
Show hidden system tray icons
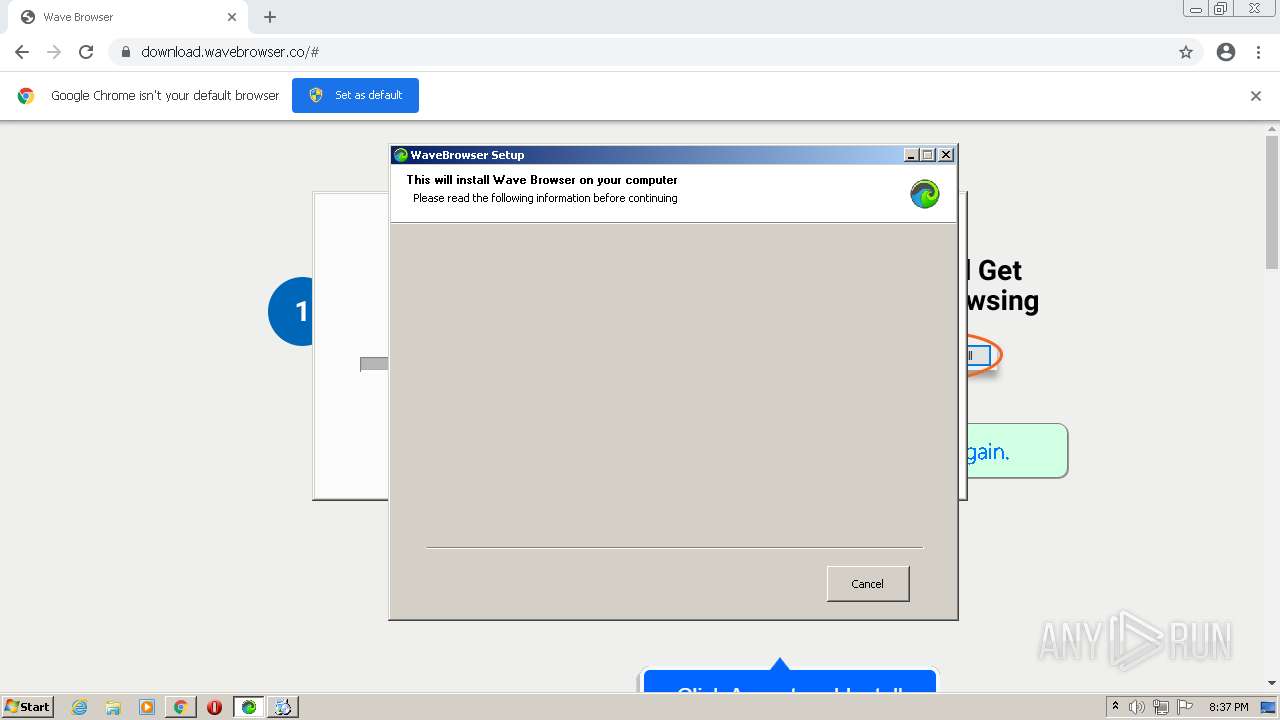[x=1115, y=707]
